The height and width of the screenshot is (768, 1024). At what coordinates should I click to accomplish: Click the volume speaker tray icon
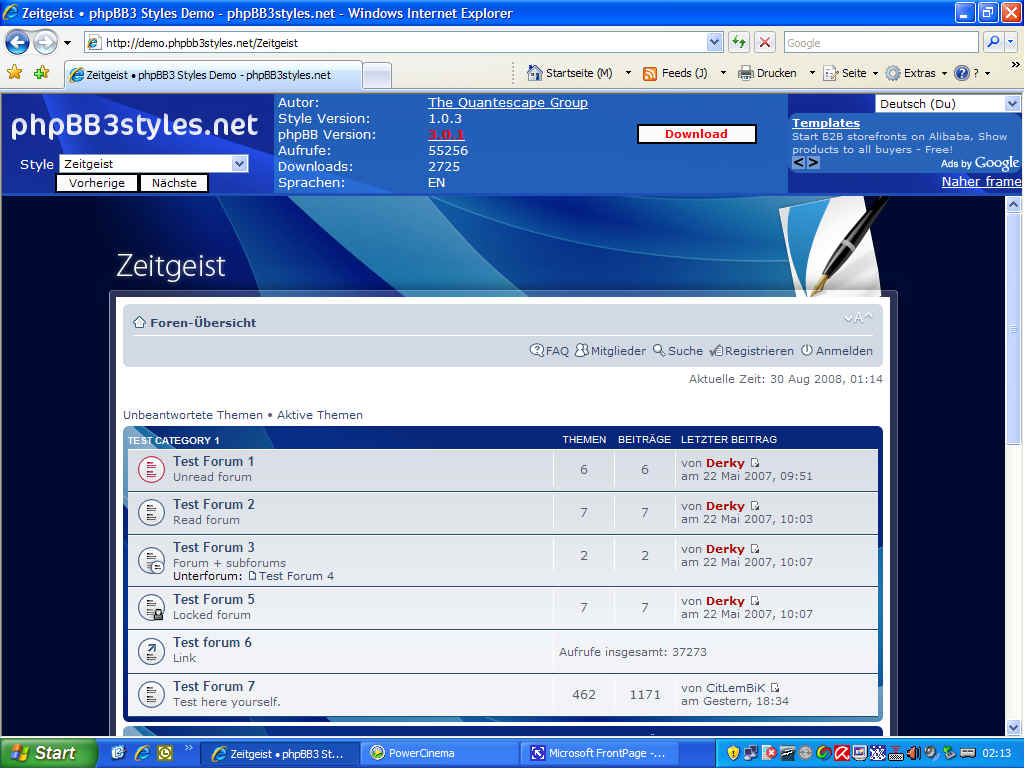coord(914,753)
